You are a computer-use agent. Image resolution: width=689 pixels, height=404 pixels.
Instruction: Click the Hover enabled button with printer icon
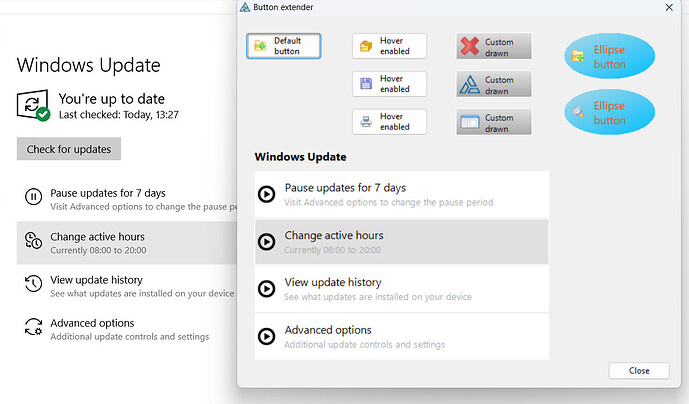tap(389, 122)
